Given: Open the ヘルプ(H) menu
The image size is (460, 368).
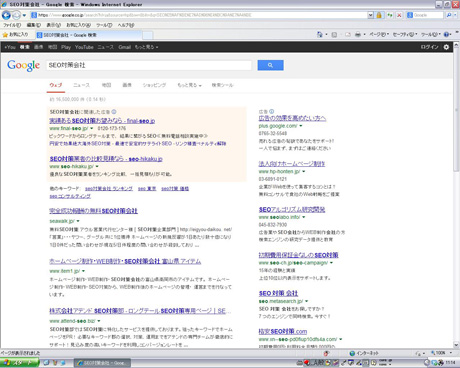Looking at the screenshot, I should pyautogui.click(x=126, y=25).
